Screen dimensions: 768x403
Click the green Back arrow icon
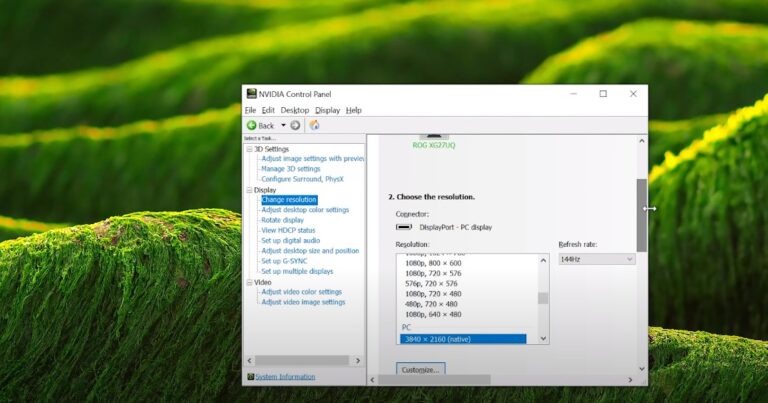252,125
